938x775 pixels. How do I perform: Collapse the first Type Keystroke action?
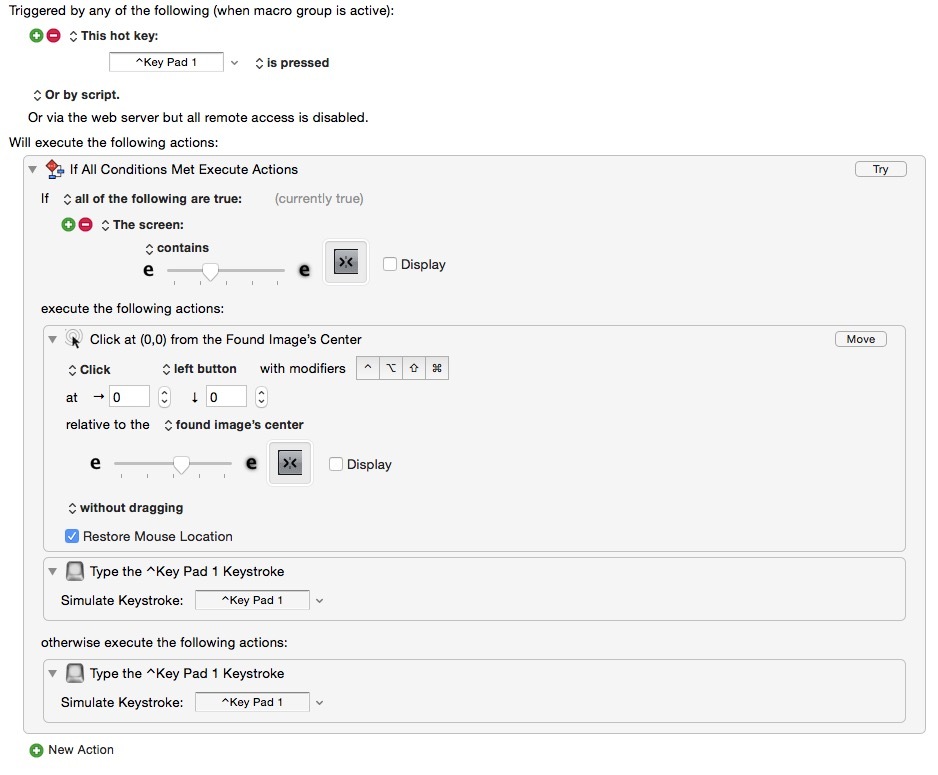point(53,571)
